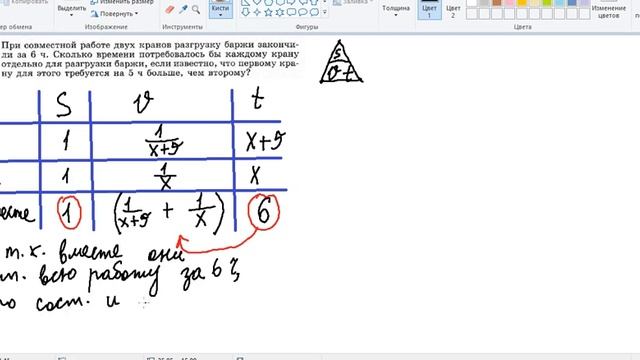Pick the pink color swatch
The width and height of the screenshot is (640, 360).
[509, 3]
